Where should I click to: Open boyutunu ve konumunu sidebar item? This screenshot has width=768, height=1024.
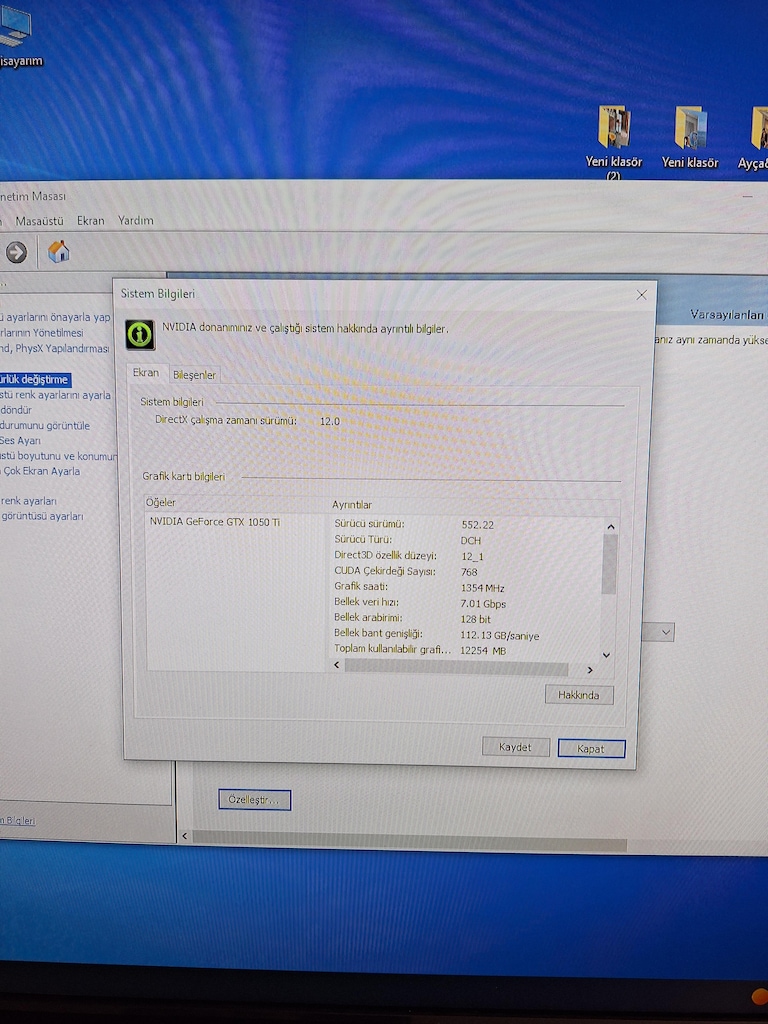coord(59,456)
